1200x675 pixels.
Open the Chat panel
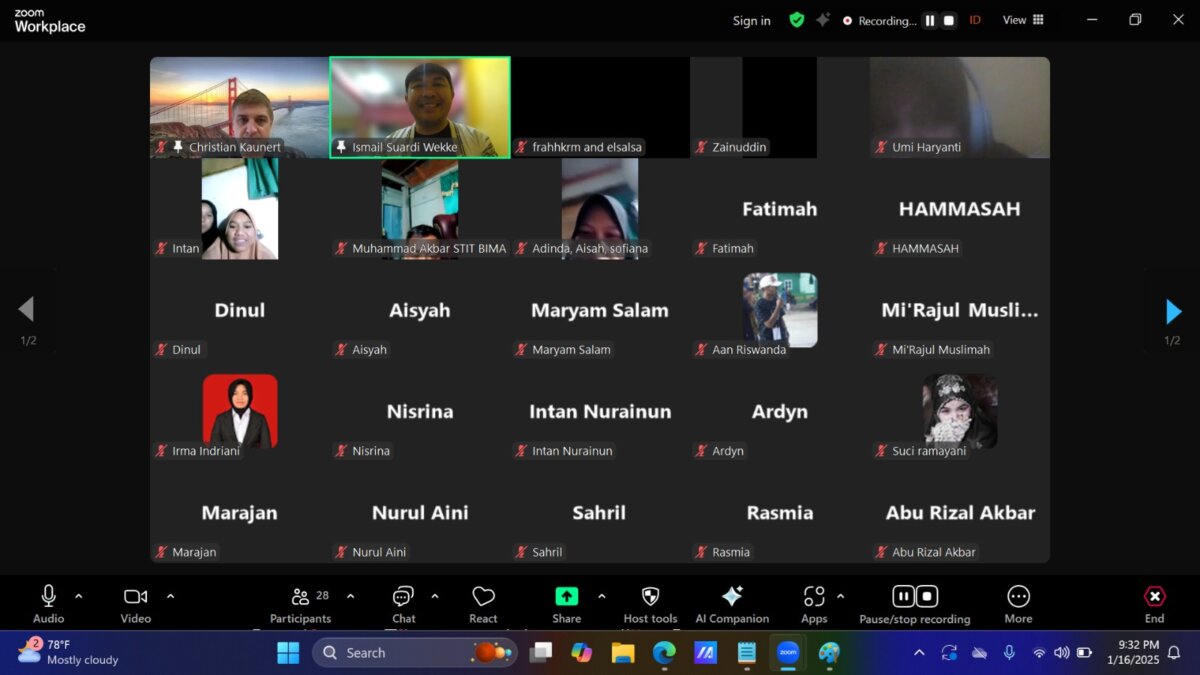(x=403, y=604)
